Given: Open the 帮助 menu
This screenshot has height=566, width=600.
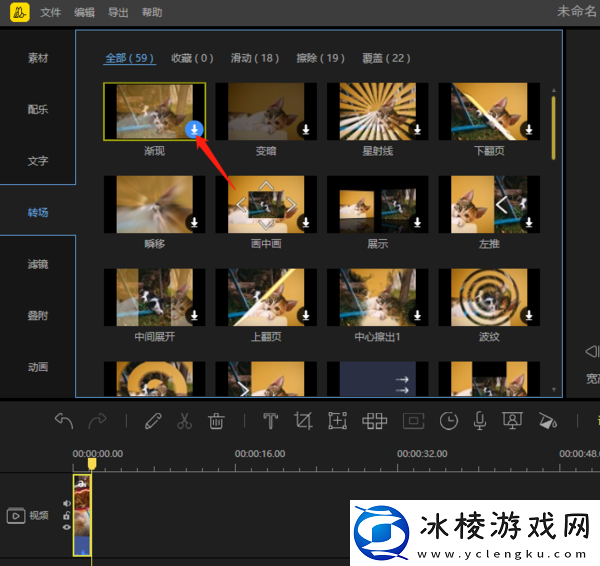Looking at the screenshot, I should pos(152,13).
